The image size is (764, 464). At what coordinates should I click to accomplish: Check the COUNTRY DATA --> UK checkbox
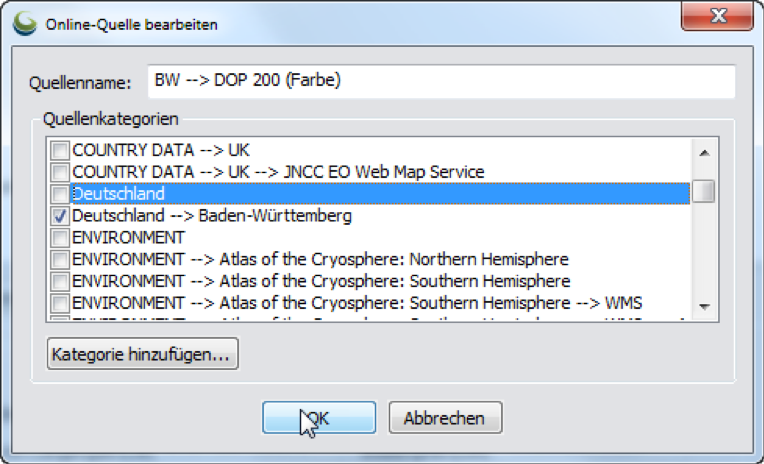point(60,150)
